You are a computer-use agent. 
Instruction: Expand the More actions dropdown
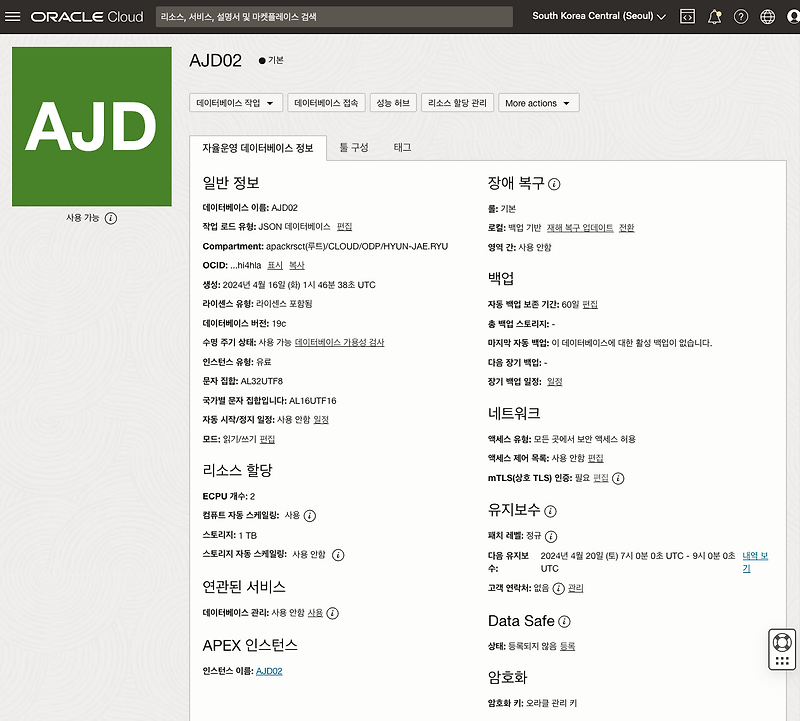click(x=539, y=102)
